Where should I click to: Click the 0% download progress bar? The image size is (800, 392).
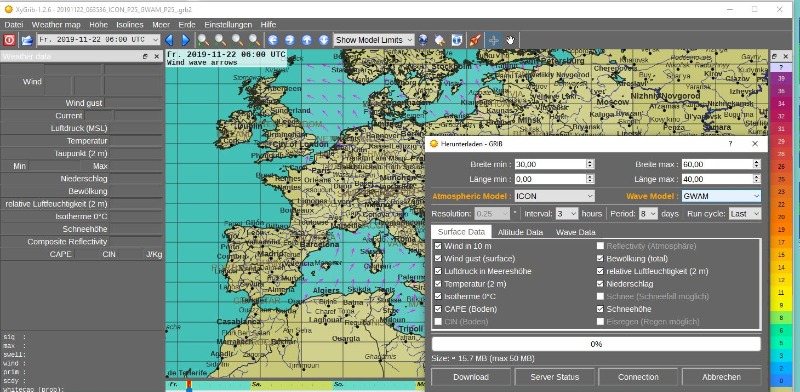pos(596,344)
